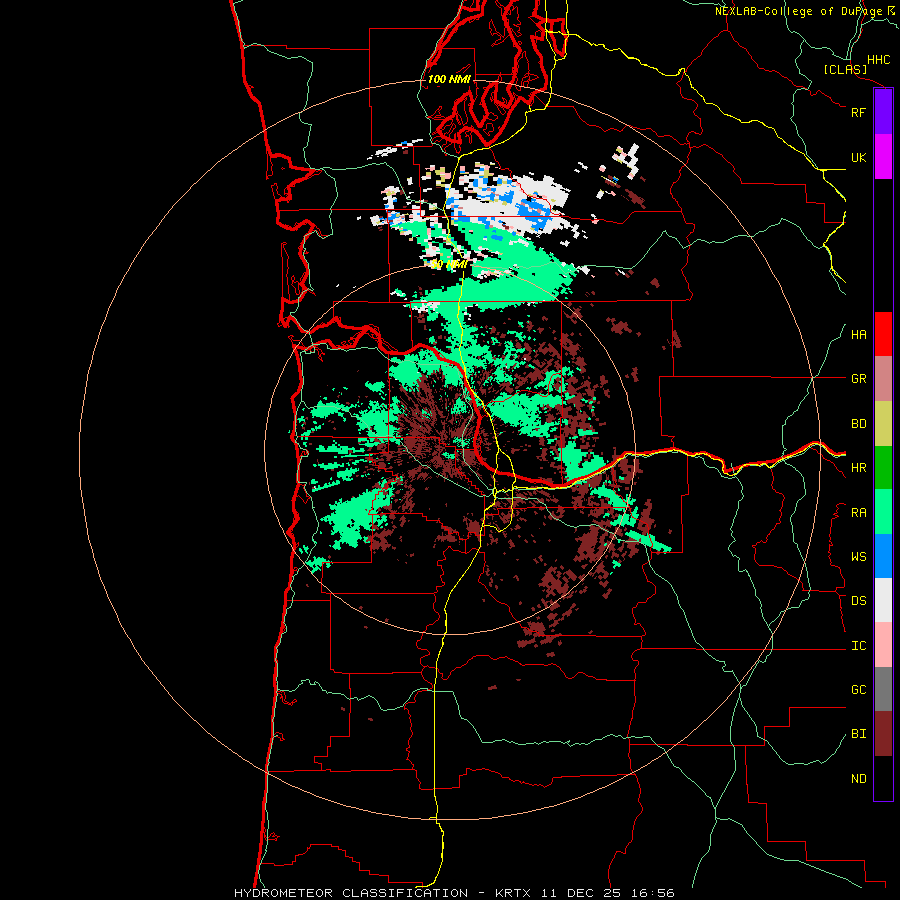This screenshot has height=900, width=900.
Task: Click the ND legend label text
Action: (x=858, y=778)
